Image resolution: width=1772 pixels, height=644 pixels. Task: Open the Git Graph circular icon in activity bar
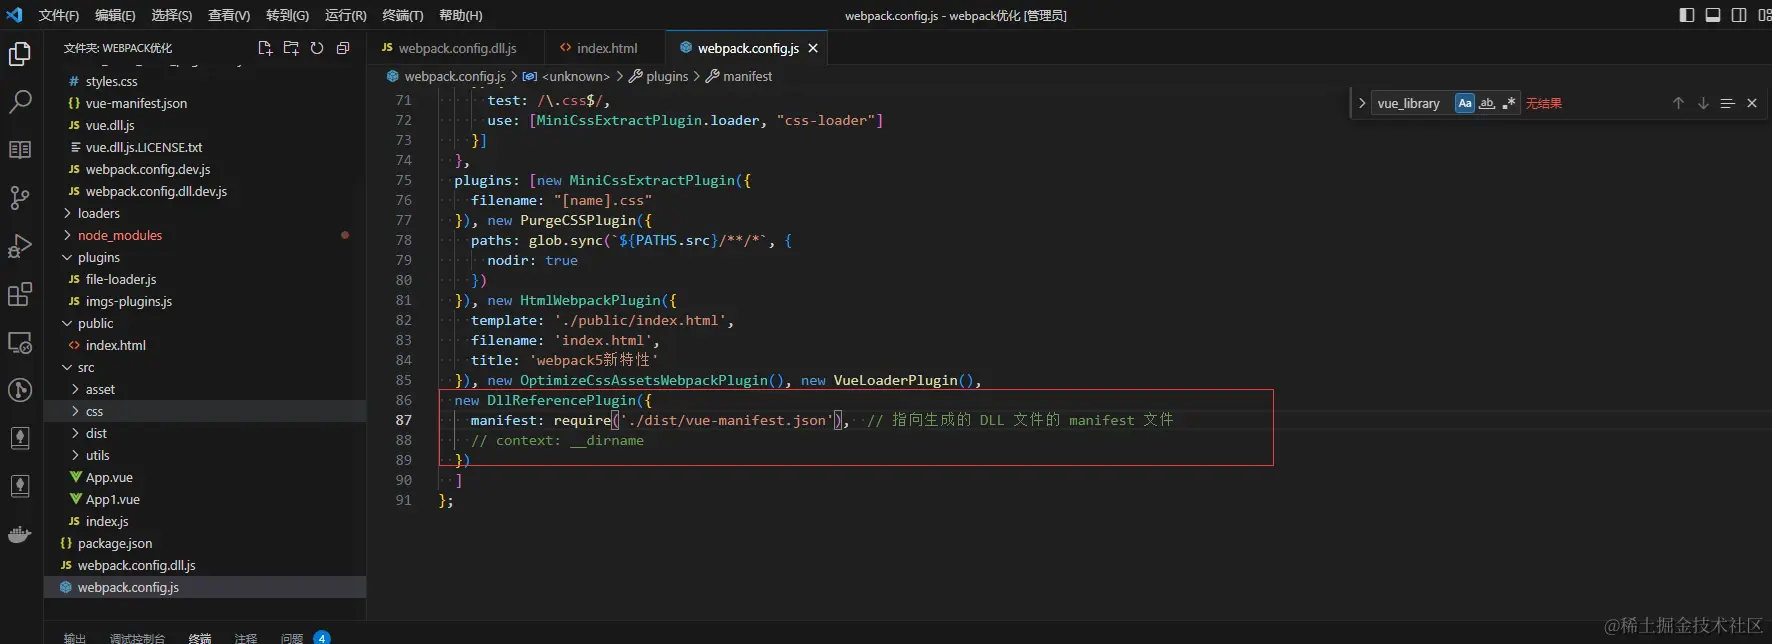pos(20,390)
